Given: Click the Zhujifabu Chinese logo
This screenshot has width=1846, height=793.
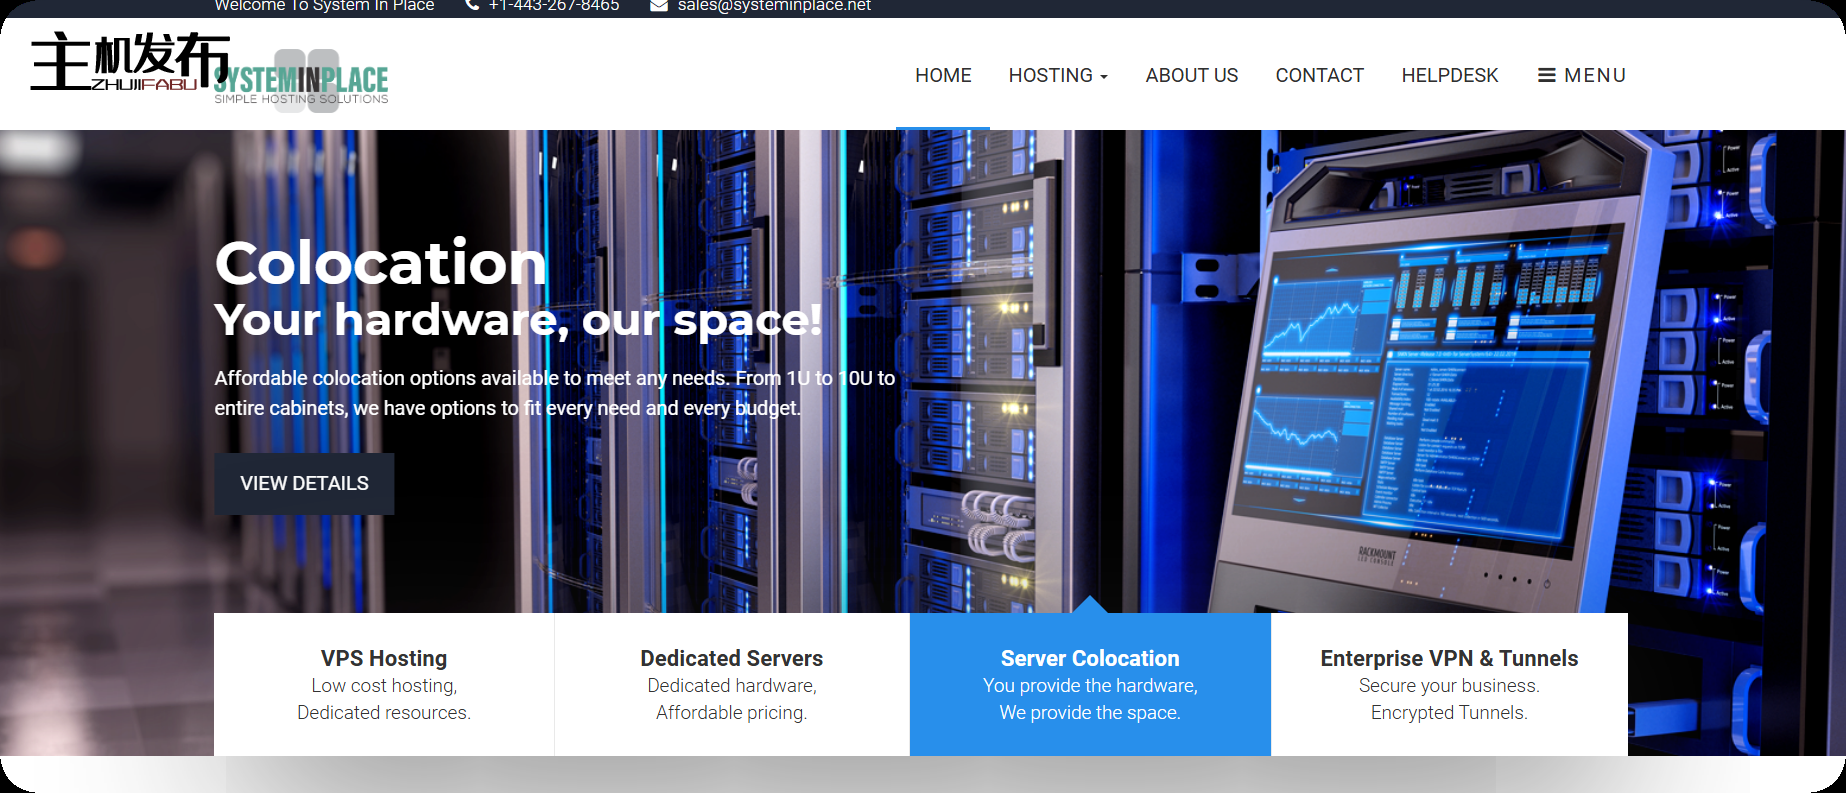Looking at the screenshot, I should tap(128, 62).
